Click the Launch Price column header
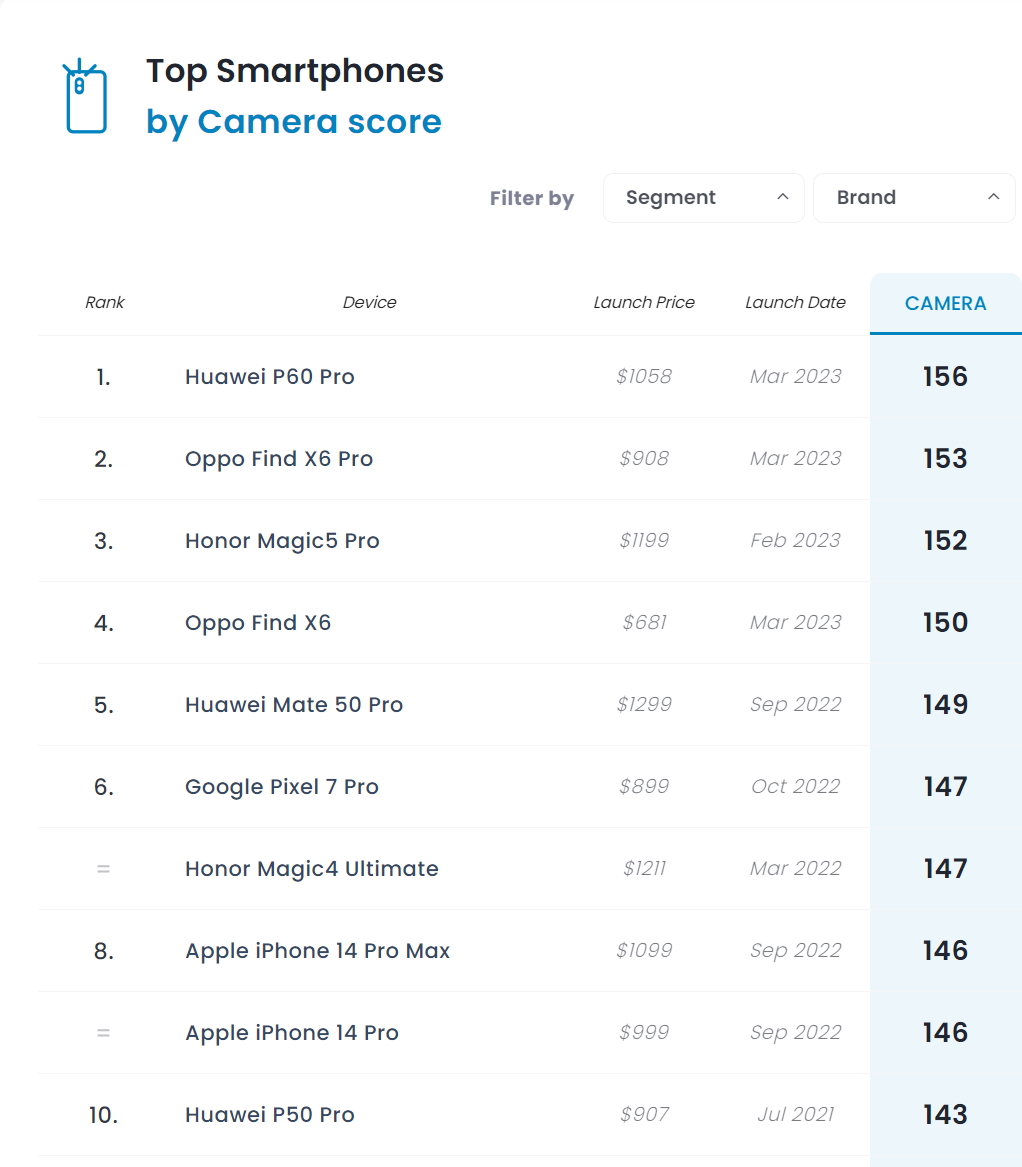 pyautogui.click(x=644, y=303)
